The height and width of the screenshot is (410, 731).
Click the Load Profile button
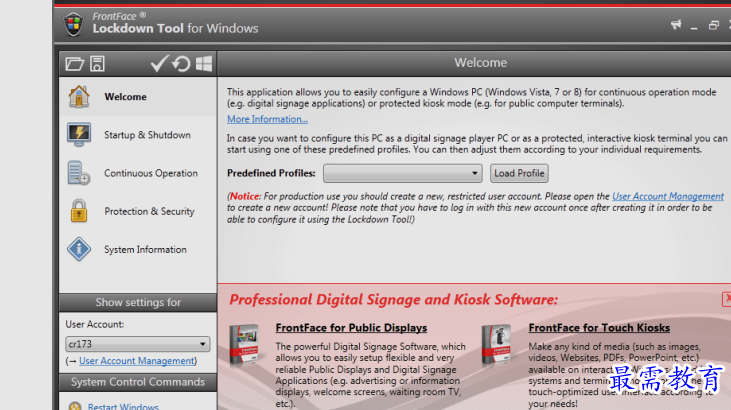pos(519,173)
